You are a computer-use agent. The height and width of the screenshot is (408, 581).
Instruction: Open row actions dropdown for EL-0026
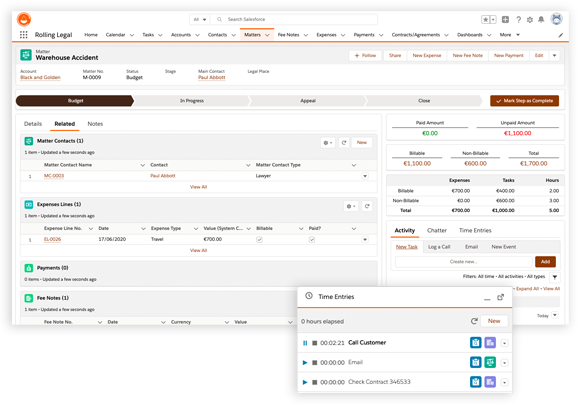(365, 240)
